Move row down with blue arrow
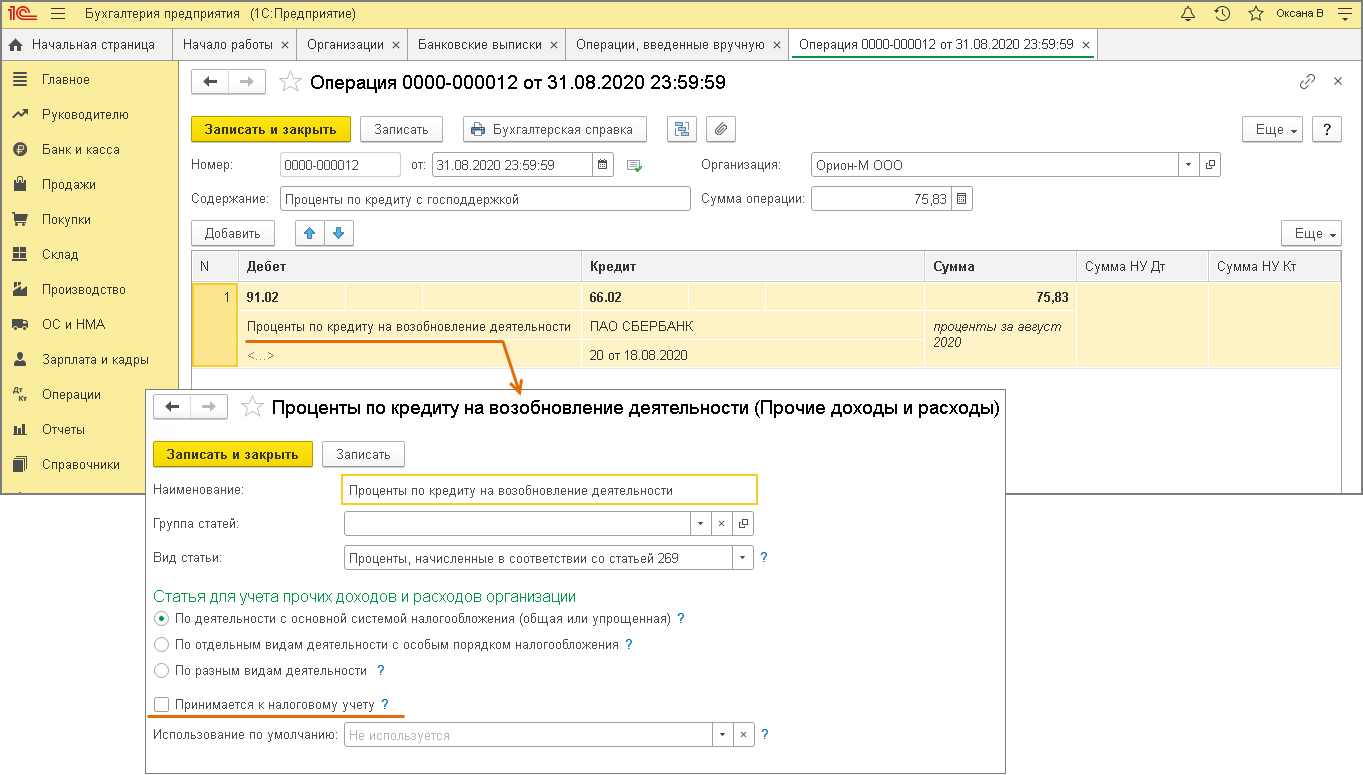The width and height of the screenshot is (1363, 775). pyautogui.click(x=338, y=233)
